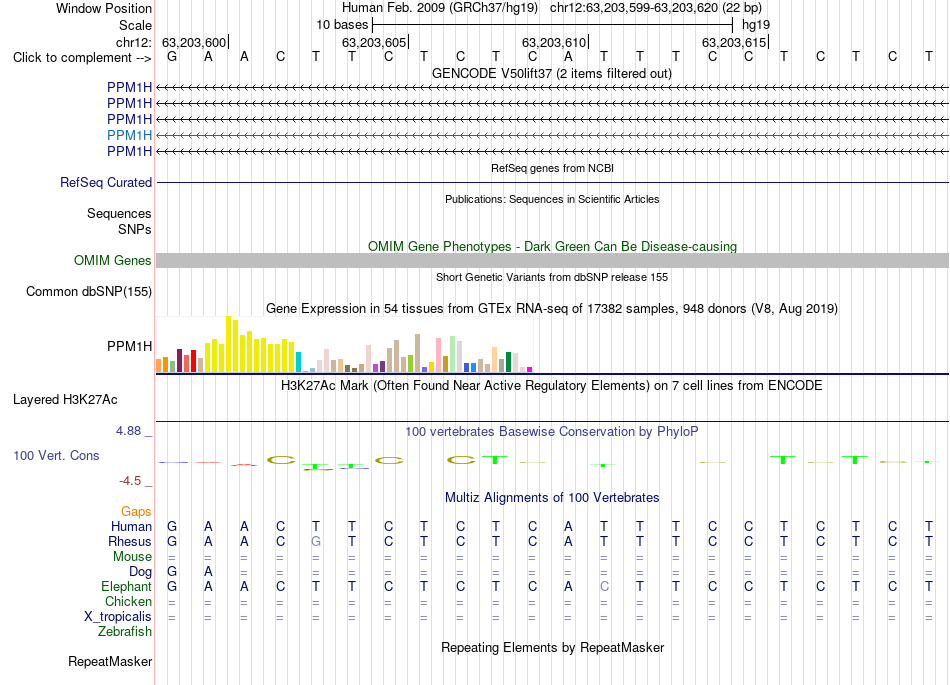The image size is (950, 685).
Task: Select the Zebrafish alignment row label
Action: pyautogui.click(x=125, y=632)
